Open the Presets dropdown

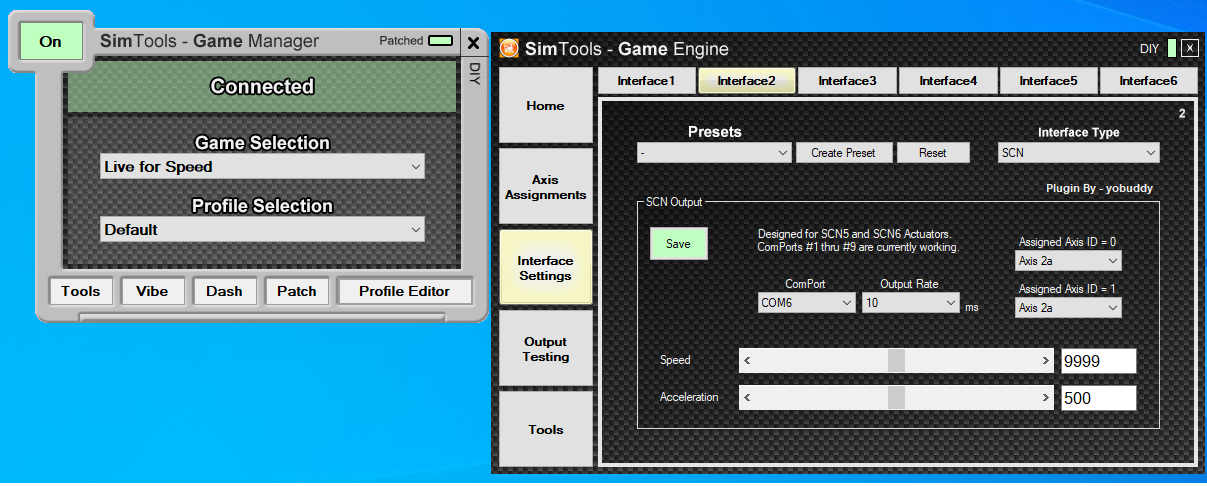coord(714,153)
